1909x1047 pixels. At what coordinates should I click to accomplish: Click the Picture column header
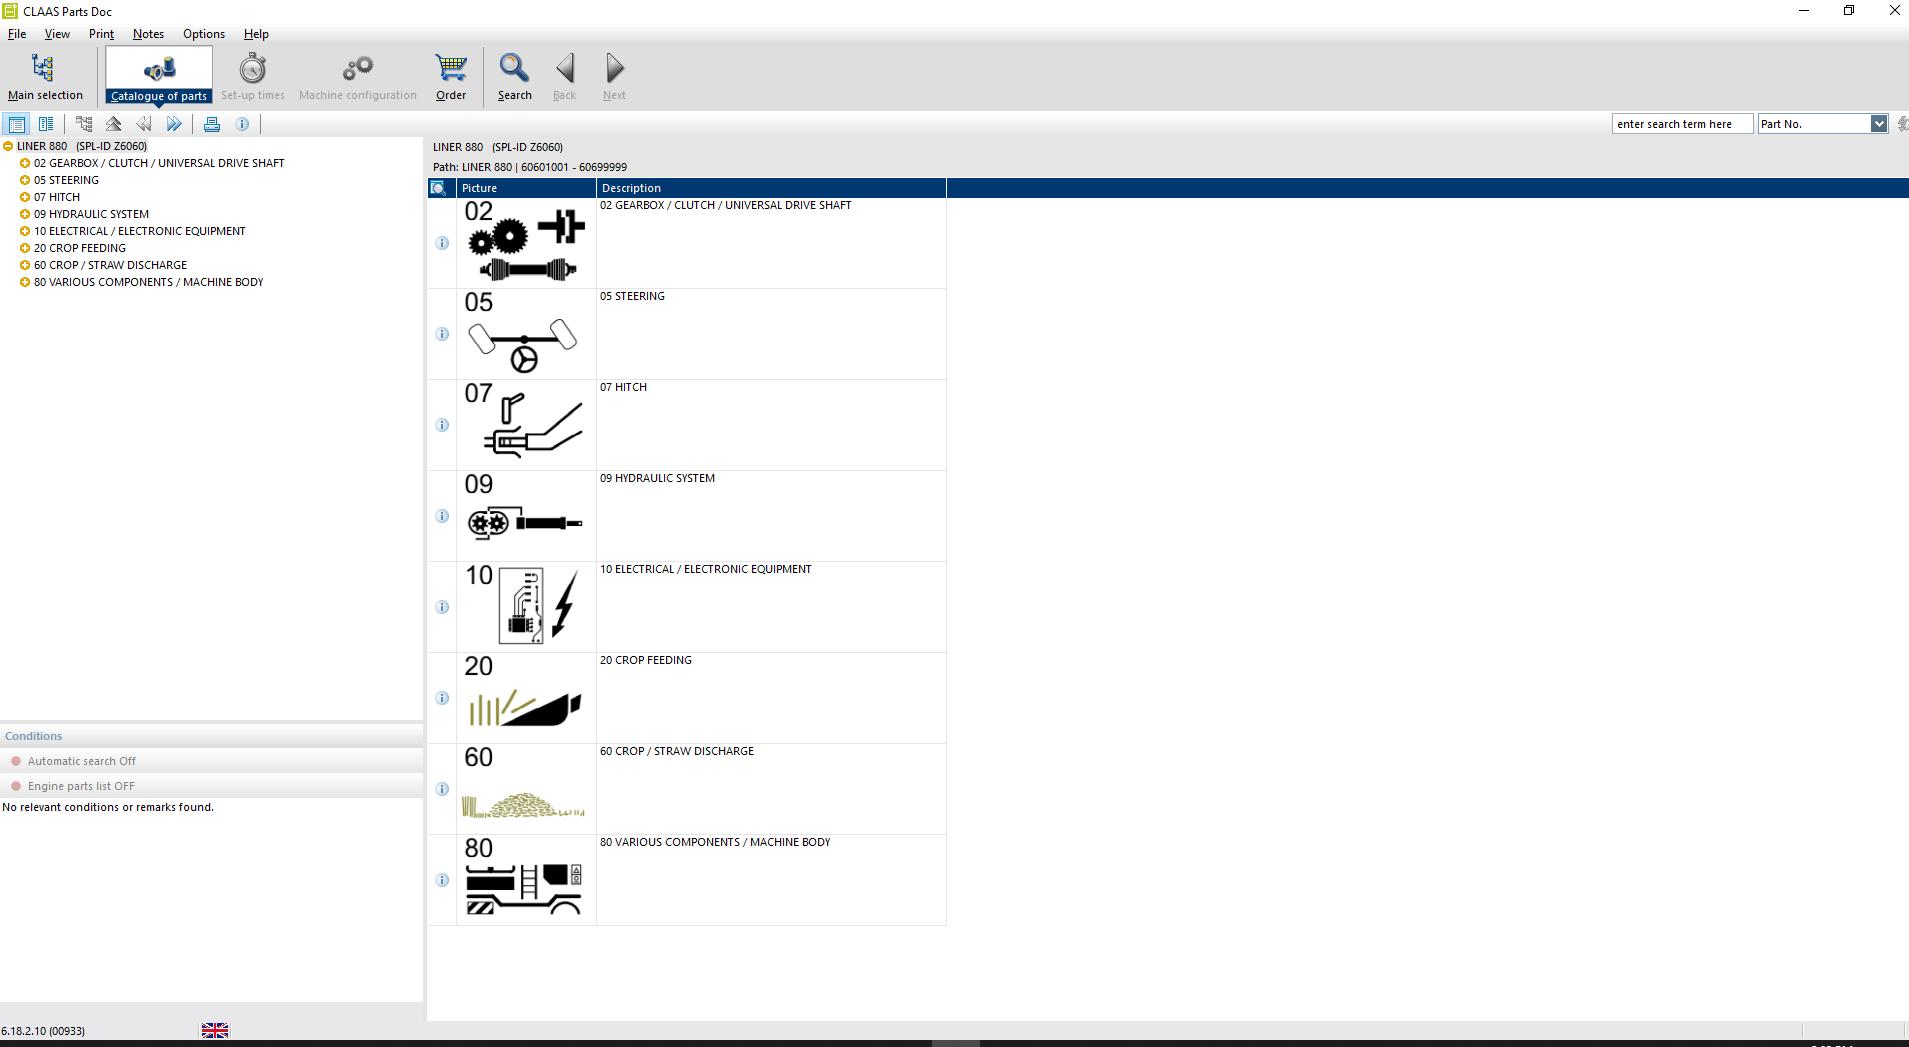pyautogui.click(x=526, y=188)
